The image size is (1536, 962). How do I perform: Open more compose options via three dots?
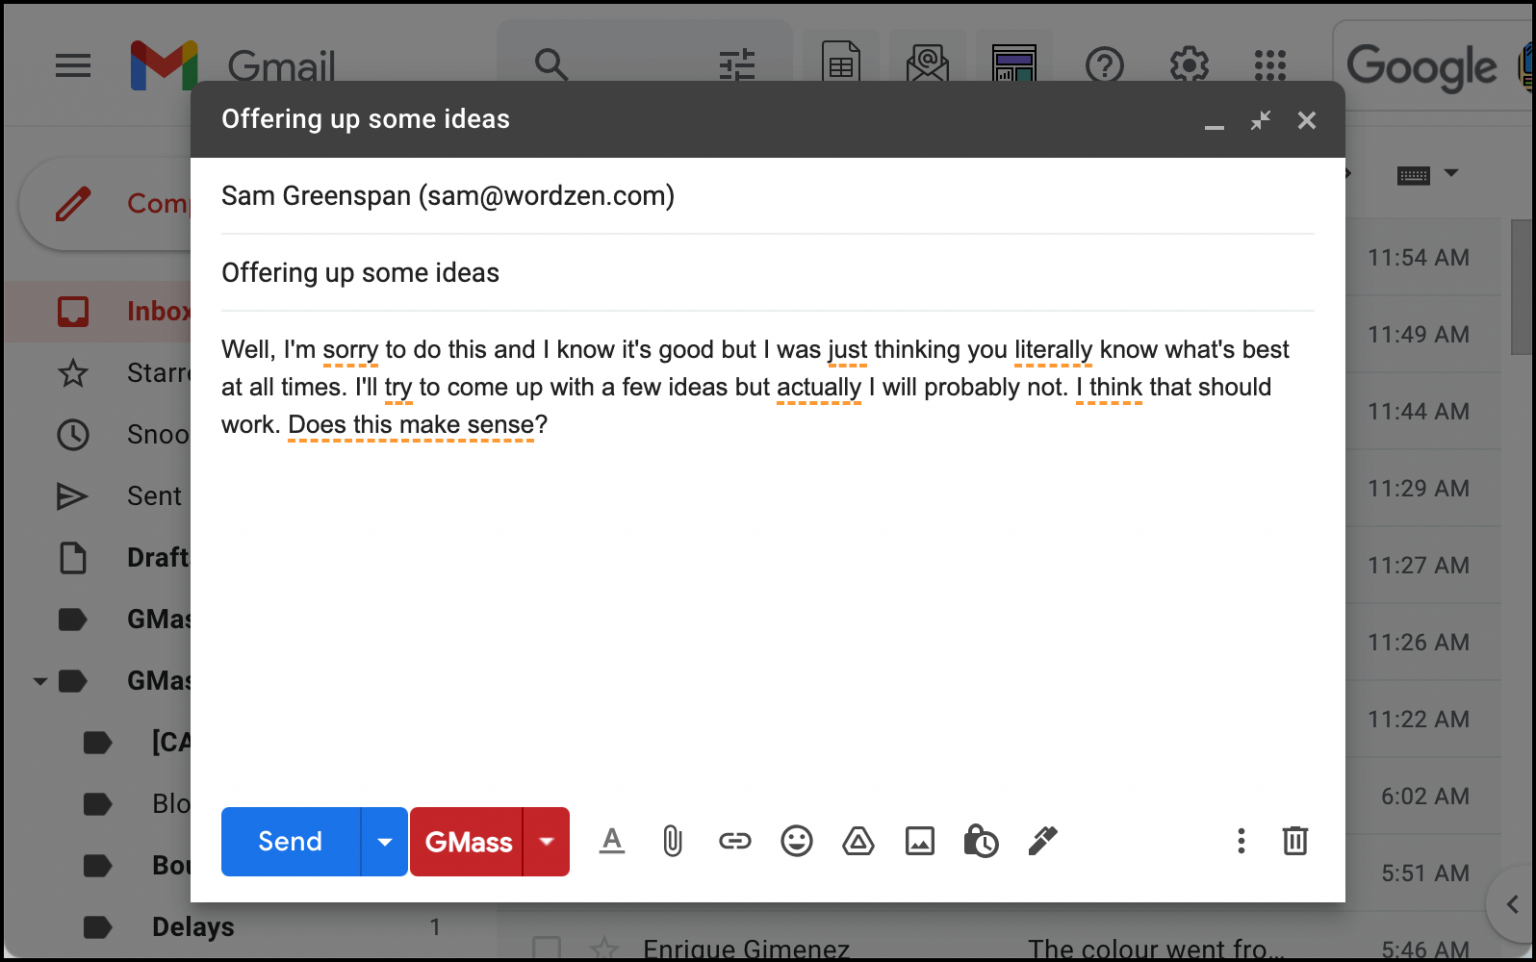(x=1240, y=841)
